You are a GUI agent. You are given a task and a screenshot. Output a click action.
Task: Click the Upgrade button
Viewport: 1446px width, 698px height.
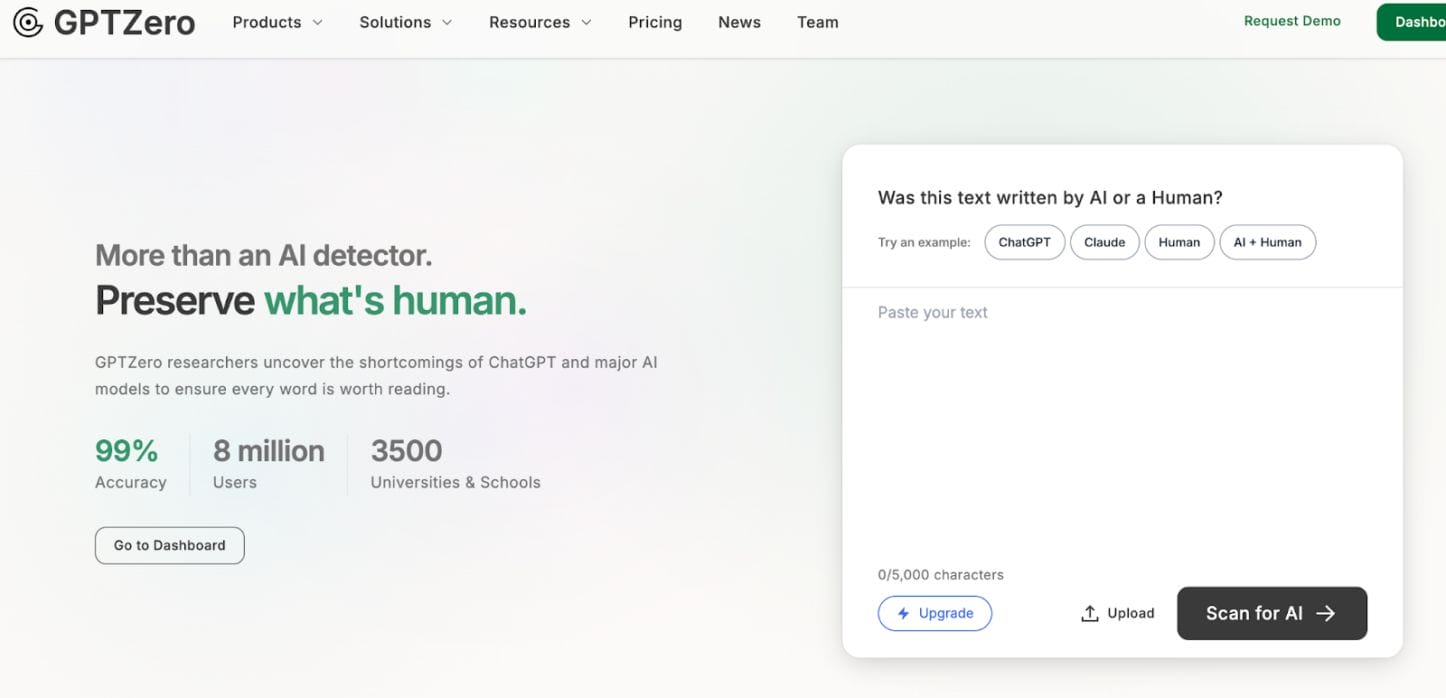pyautogui.click(x=935, y=613)
